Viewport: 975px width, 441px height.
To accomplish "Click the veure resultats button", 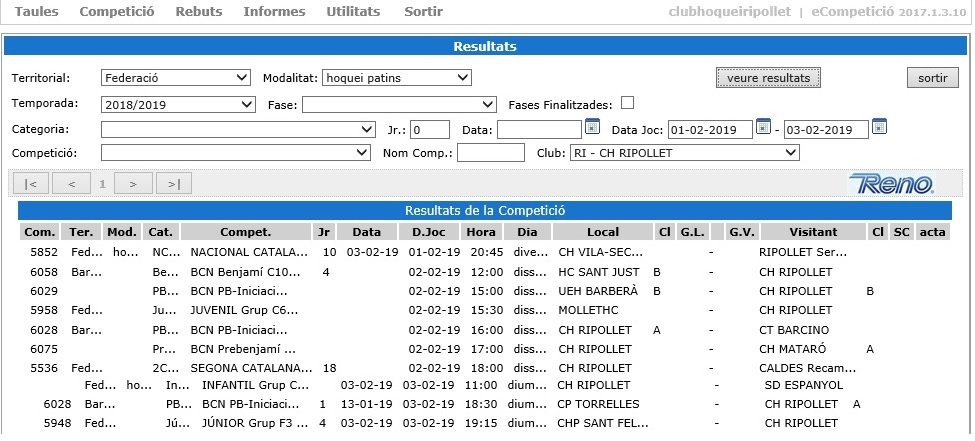I will click(x=768, y=78).
